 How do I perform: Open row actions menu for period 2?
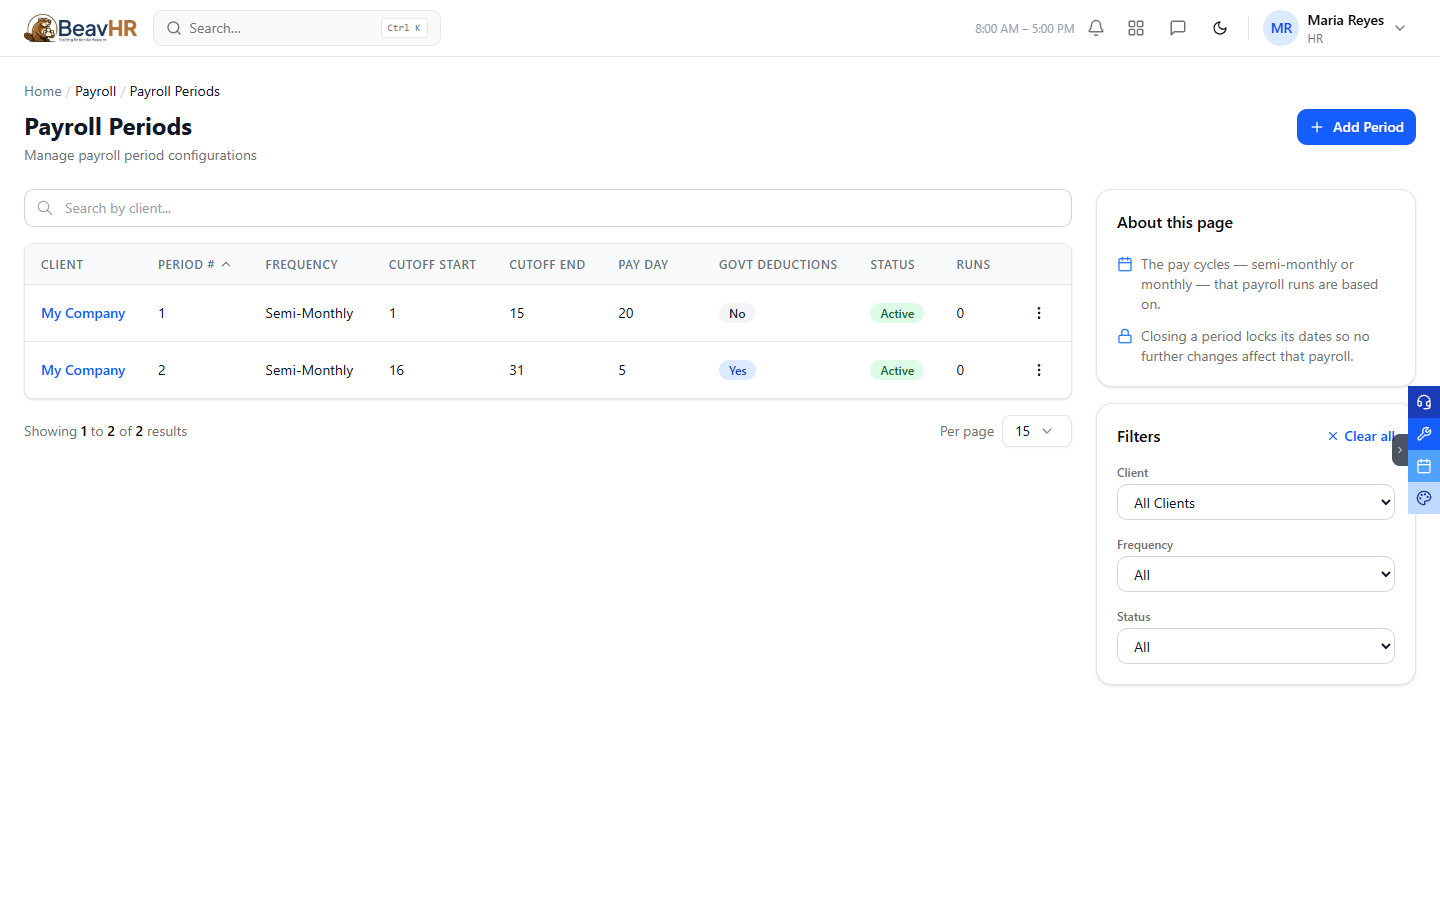[1039, 370]
